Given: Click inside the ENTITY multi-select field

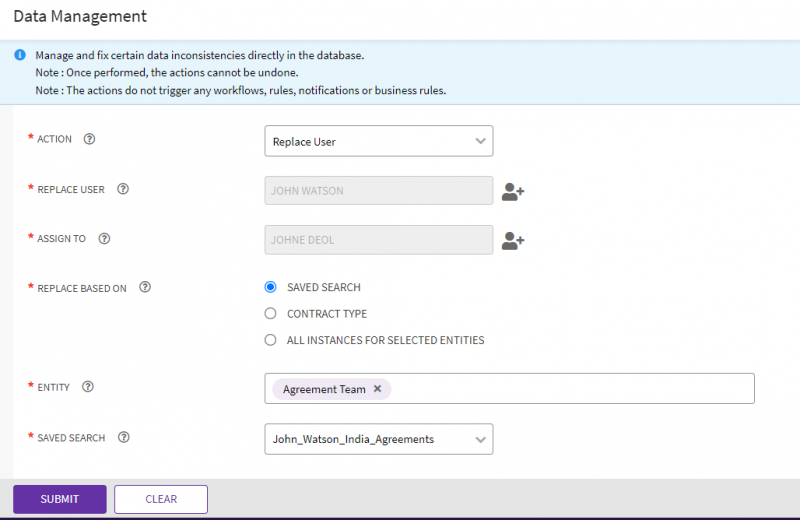Looking at the screenshot, I should coord(509,388).
